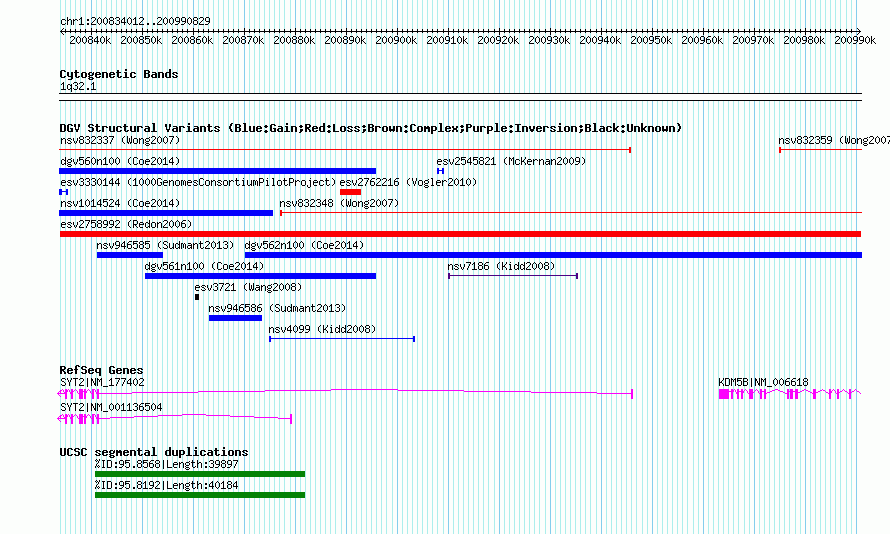Click the Cytogenetic Bands track title
This screenshot has height=534, width=890.
tap(119, 74)
